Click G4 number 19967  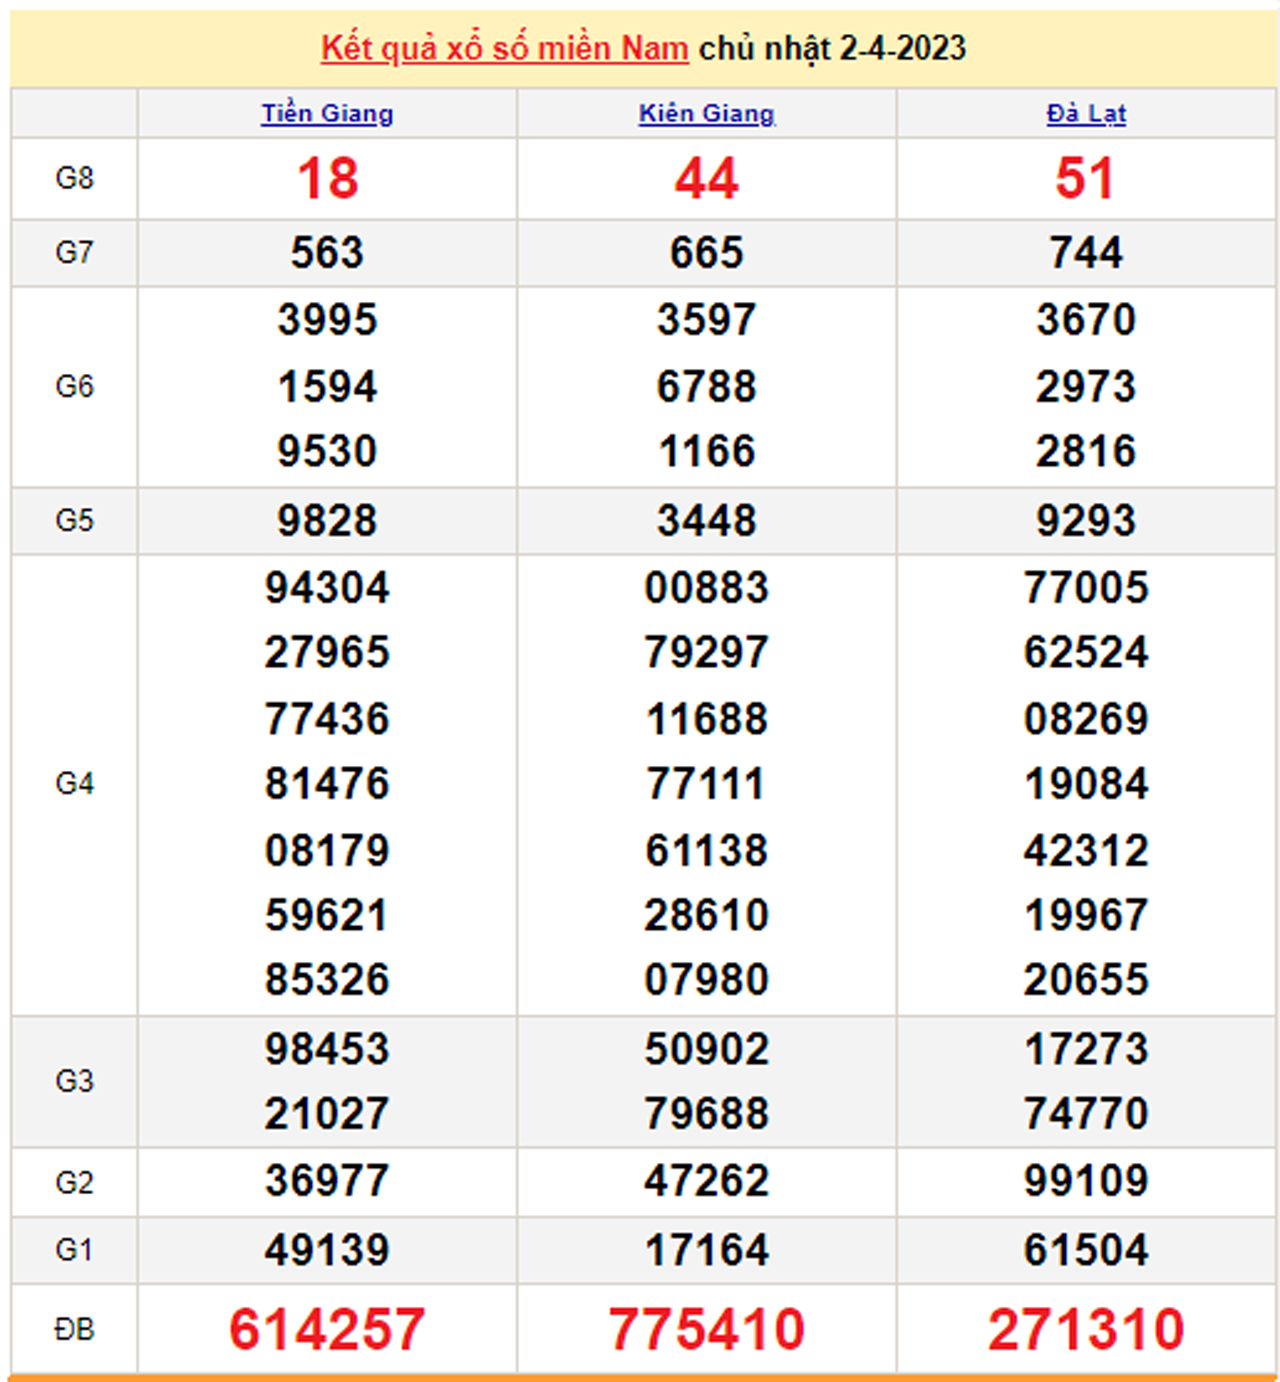[1086, 915]
